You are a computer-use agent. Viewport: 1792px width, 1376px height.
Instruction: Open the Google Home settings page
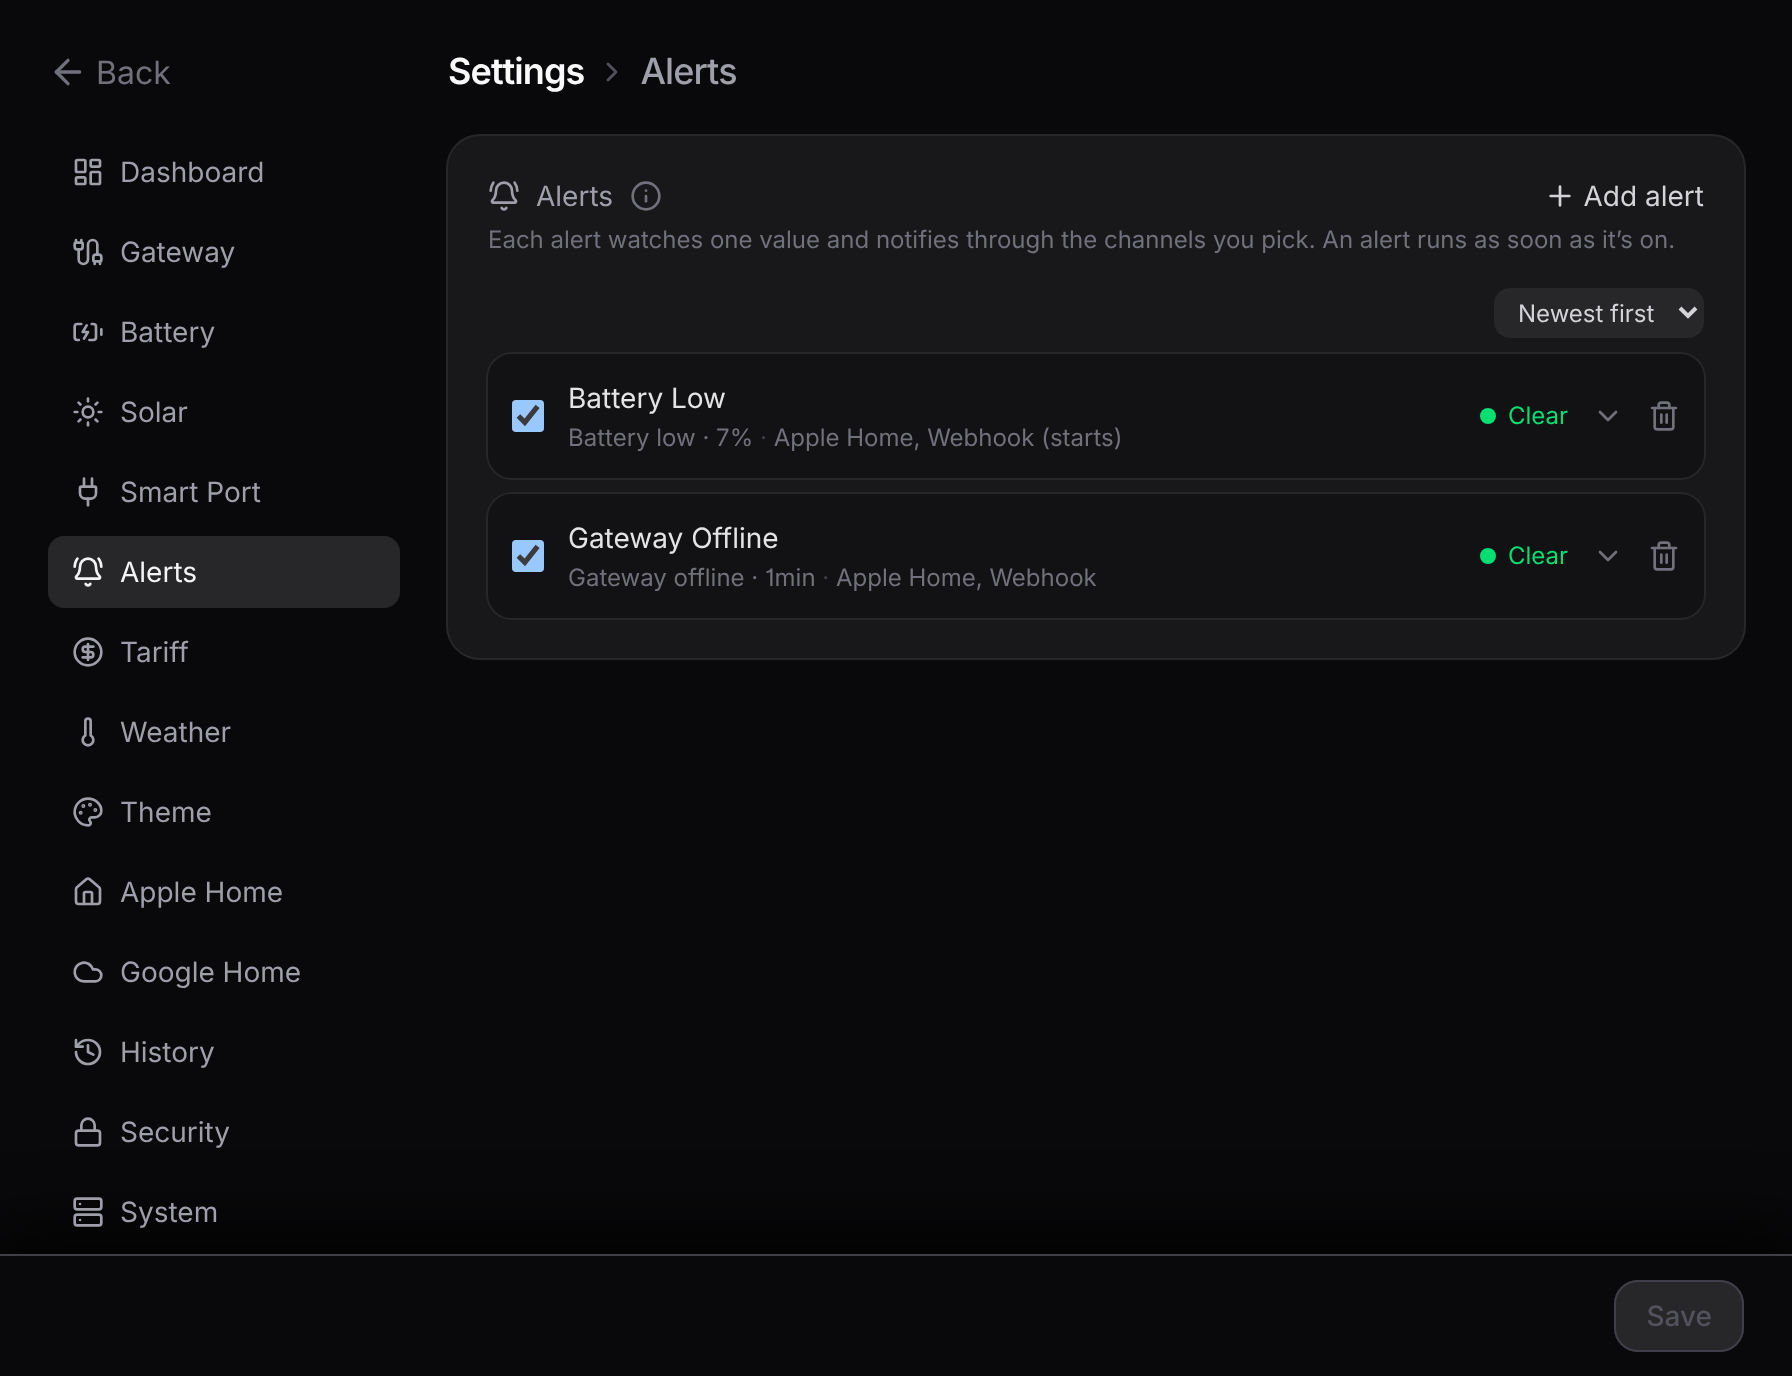click(x=224, y=972)
